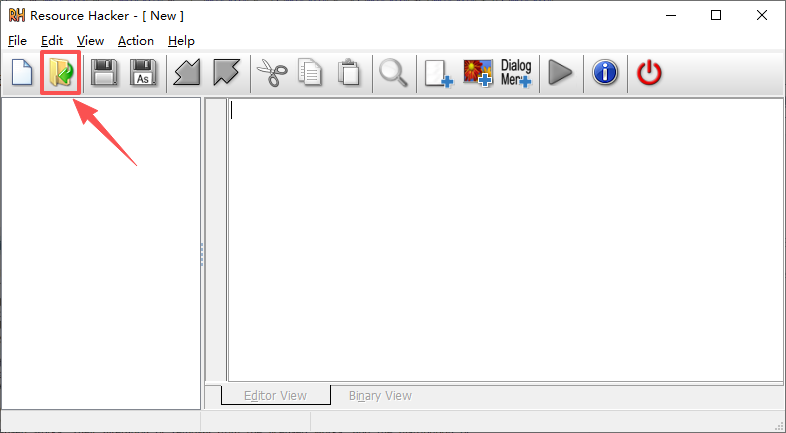Click the Save As floppy icon
This screenshot has height=433, width=786.
[143, 72]
